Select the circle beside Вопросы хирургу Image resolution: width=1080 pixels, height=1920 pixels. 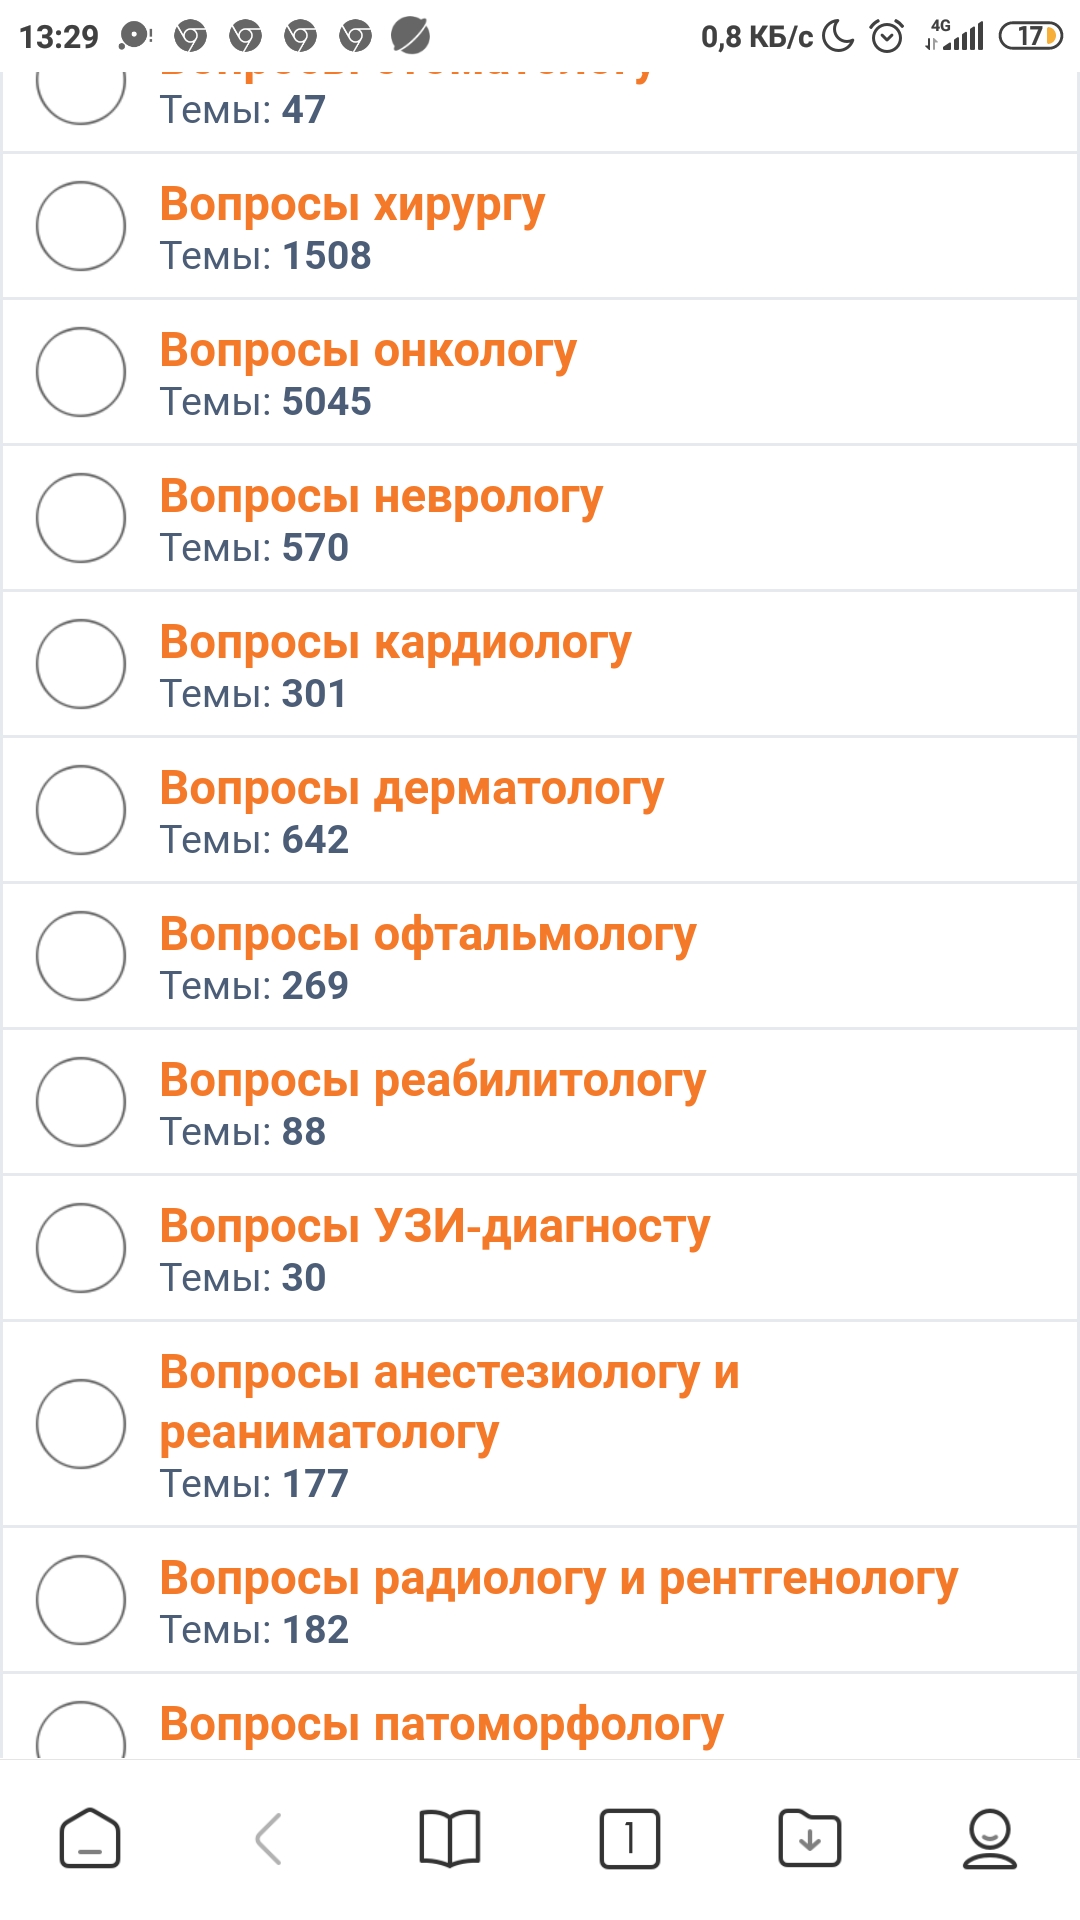click(x=81, y=226)
